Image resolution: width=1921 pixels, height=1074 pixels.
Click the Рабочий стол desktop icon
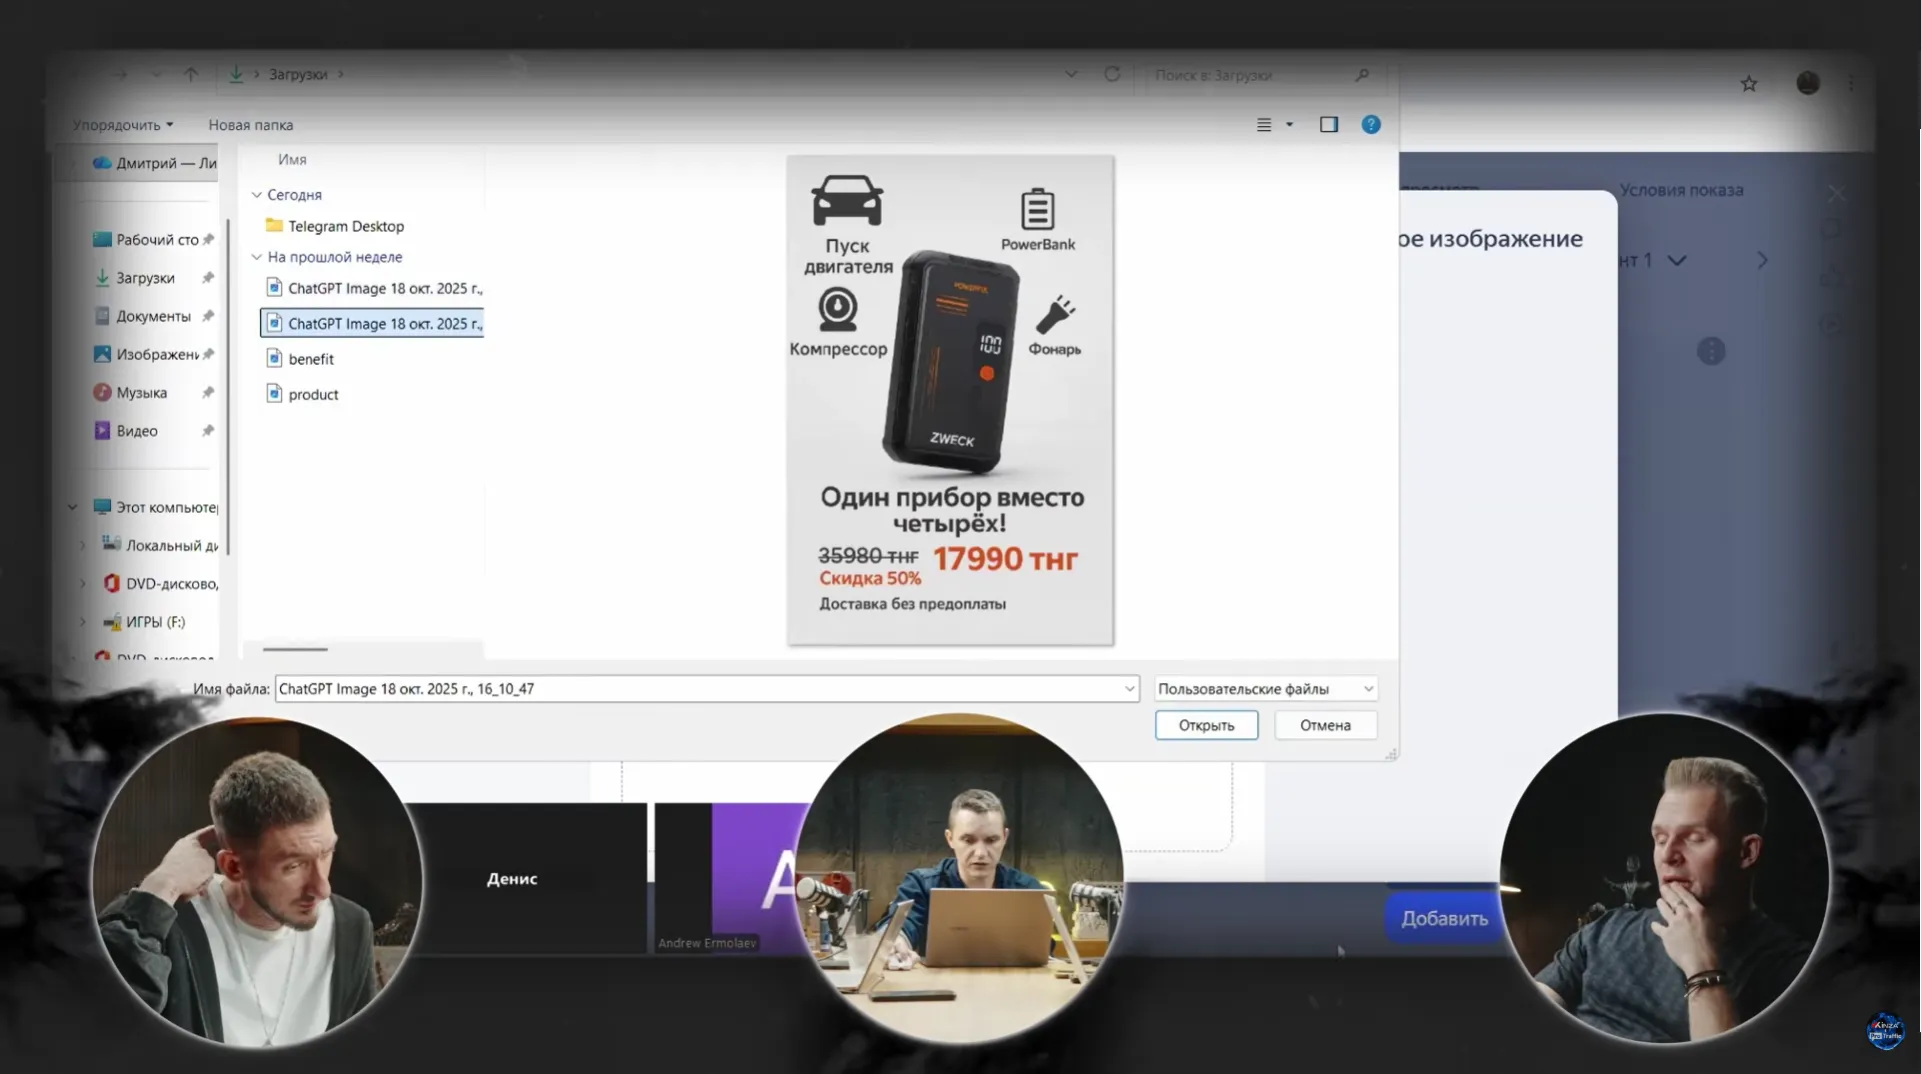click(x=102, y=240)
